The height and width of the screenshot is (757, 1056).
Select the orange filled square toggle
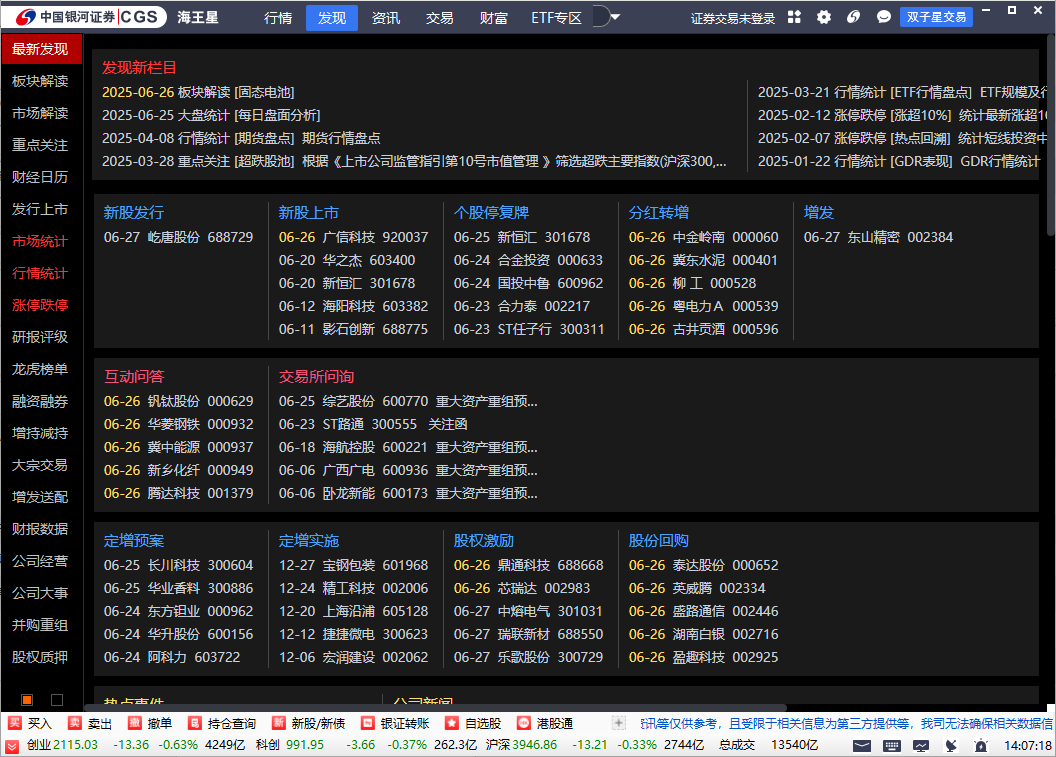pyautogui.click(x=27, y=700)
